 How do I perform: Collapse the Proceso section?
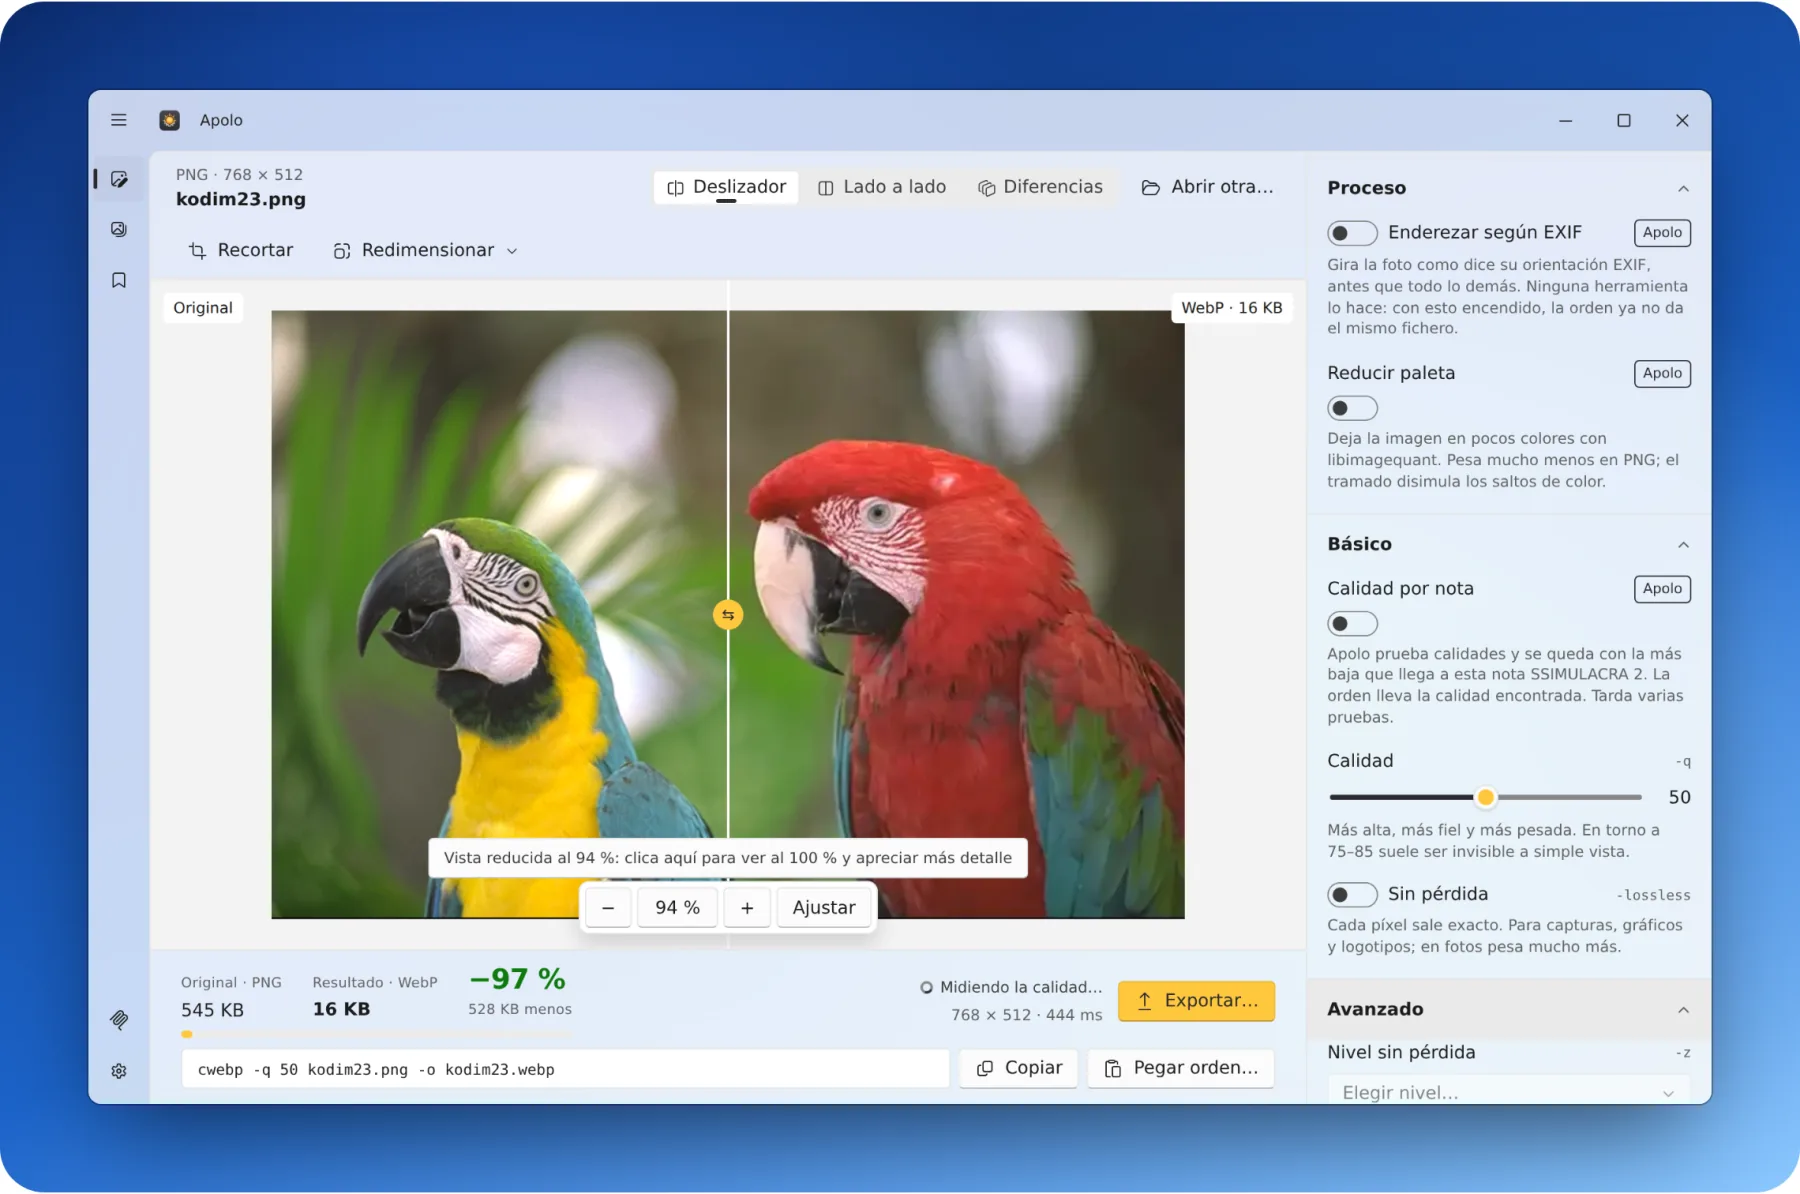(x=1683, y=189)
